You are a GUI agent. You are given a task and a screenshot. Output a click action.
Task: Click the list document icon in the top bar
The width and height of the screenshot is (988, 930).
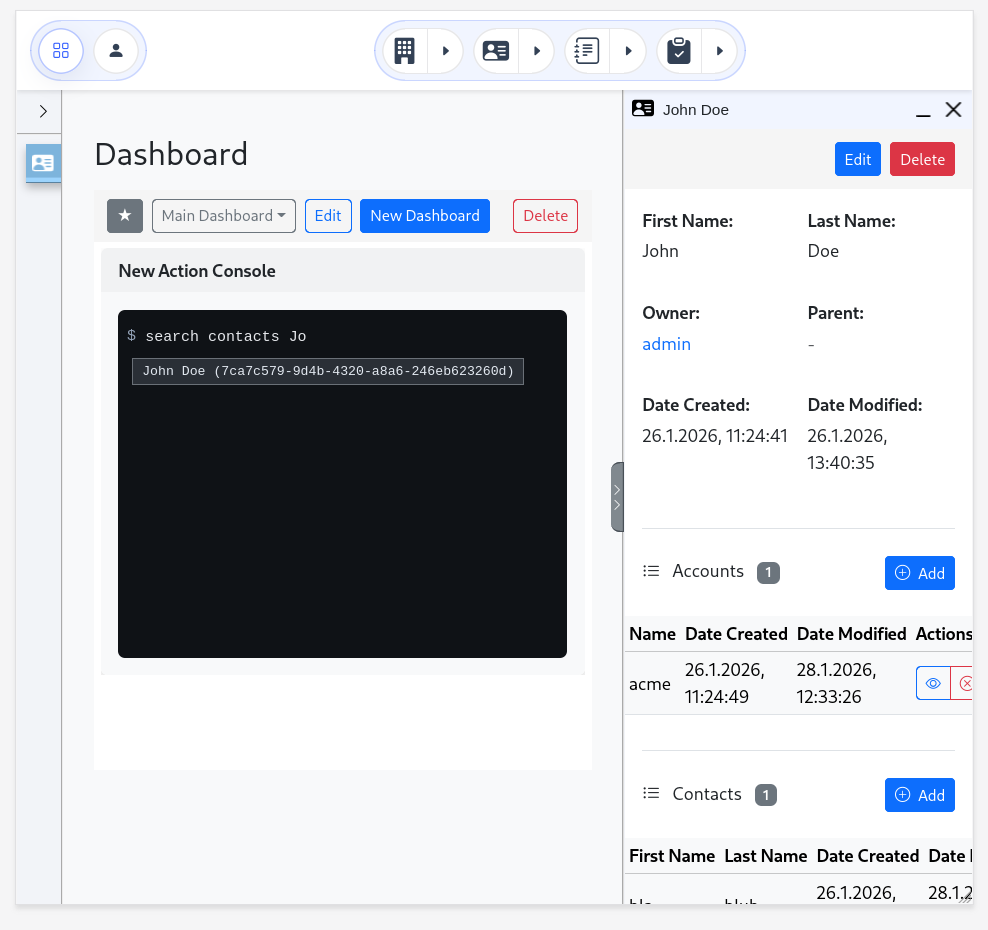tap(587, 50)
